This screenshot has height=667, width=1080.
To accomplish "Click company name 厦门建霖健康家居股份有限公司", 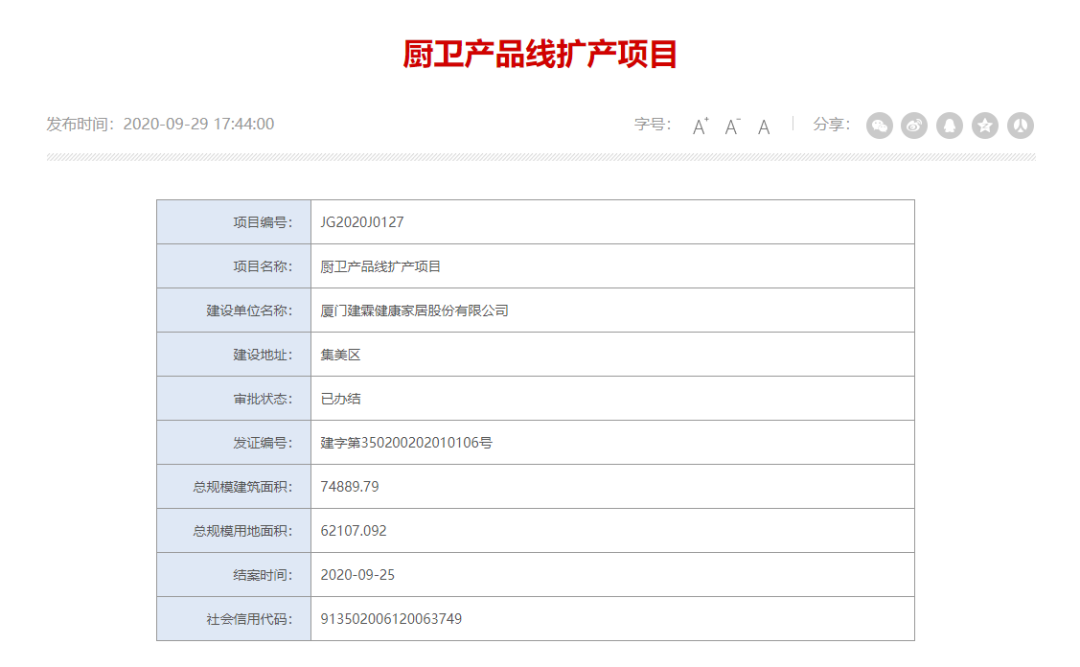I will [415, 310].
